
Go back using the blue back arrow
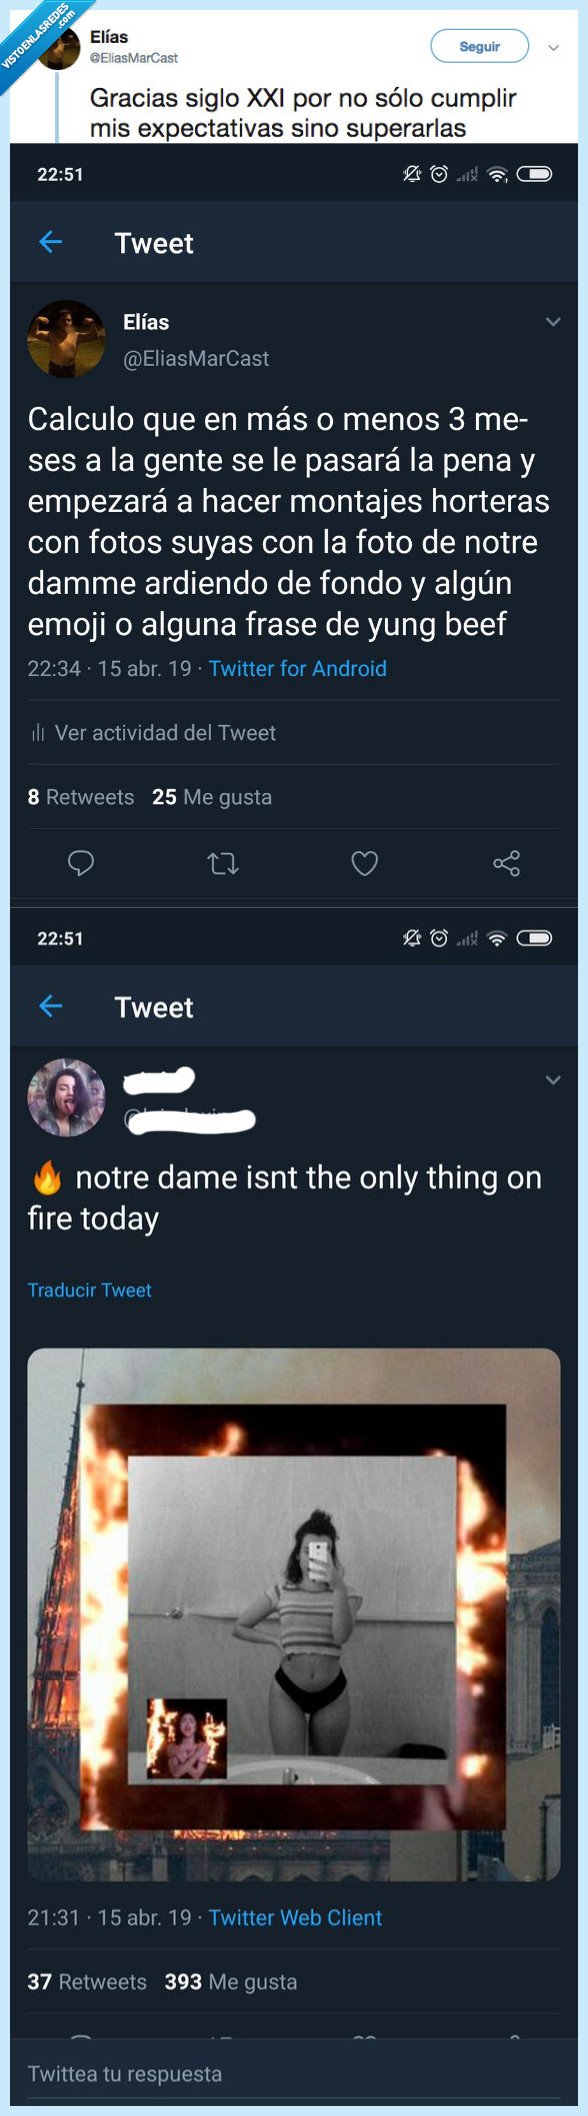(x=50, y=243)
